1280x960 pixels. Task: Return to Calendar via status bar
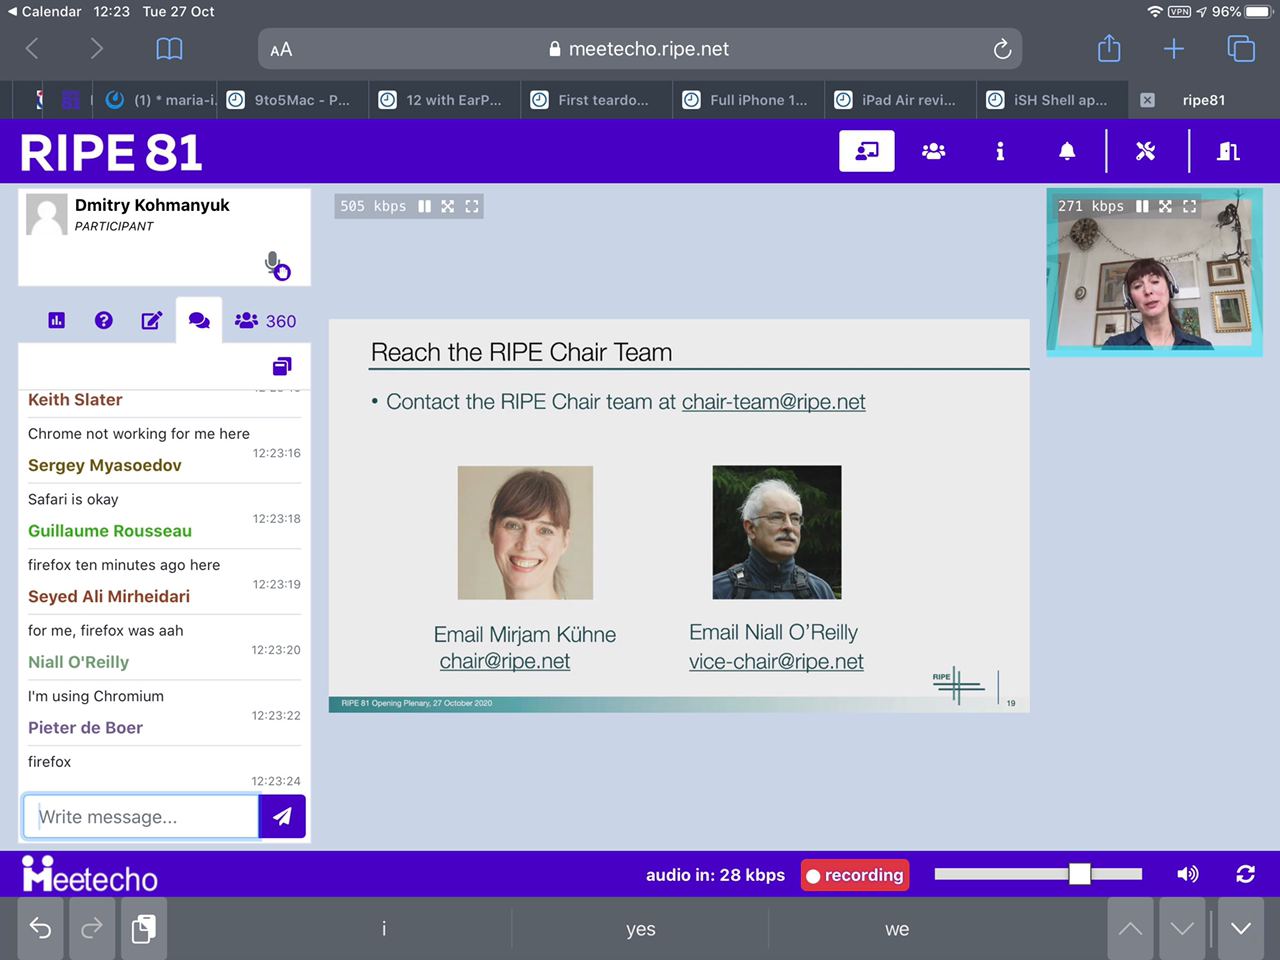tap(45, 11)
